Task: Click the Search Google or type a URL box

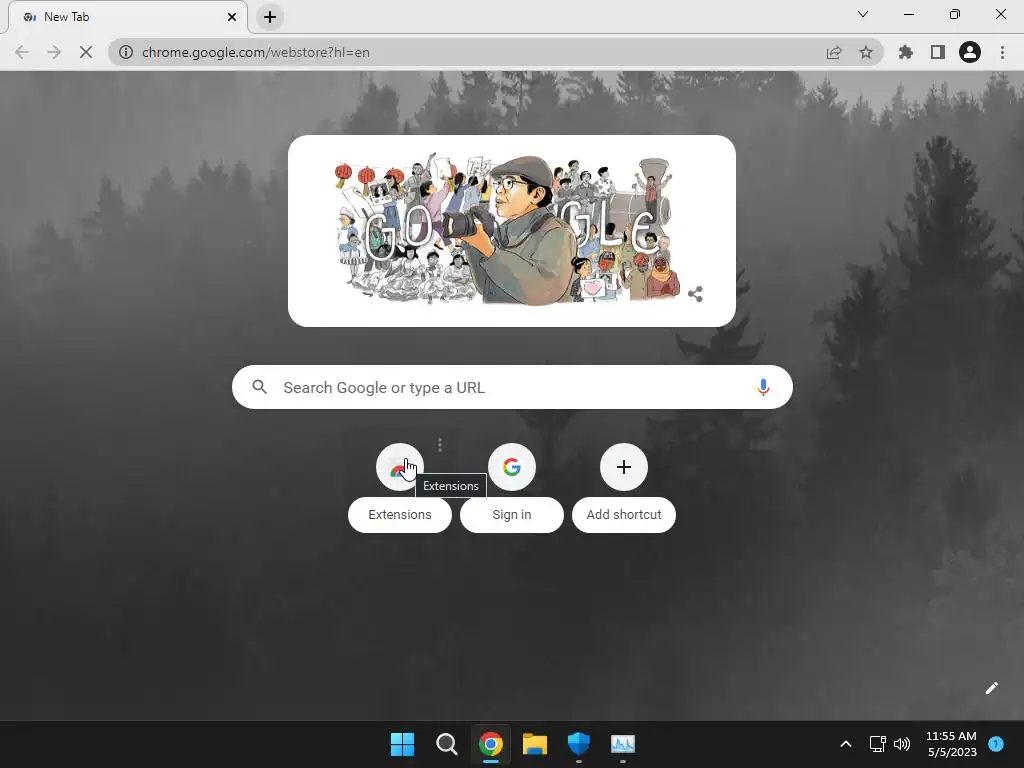Action: tap(512, 387)
